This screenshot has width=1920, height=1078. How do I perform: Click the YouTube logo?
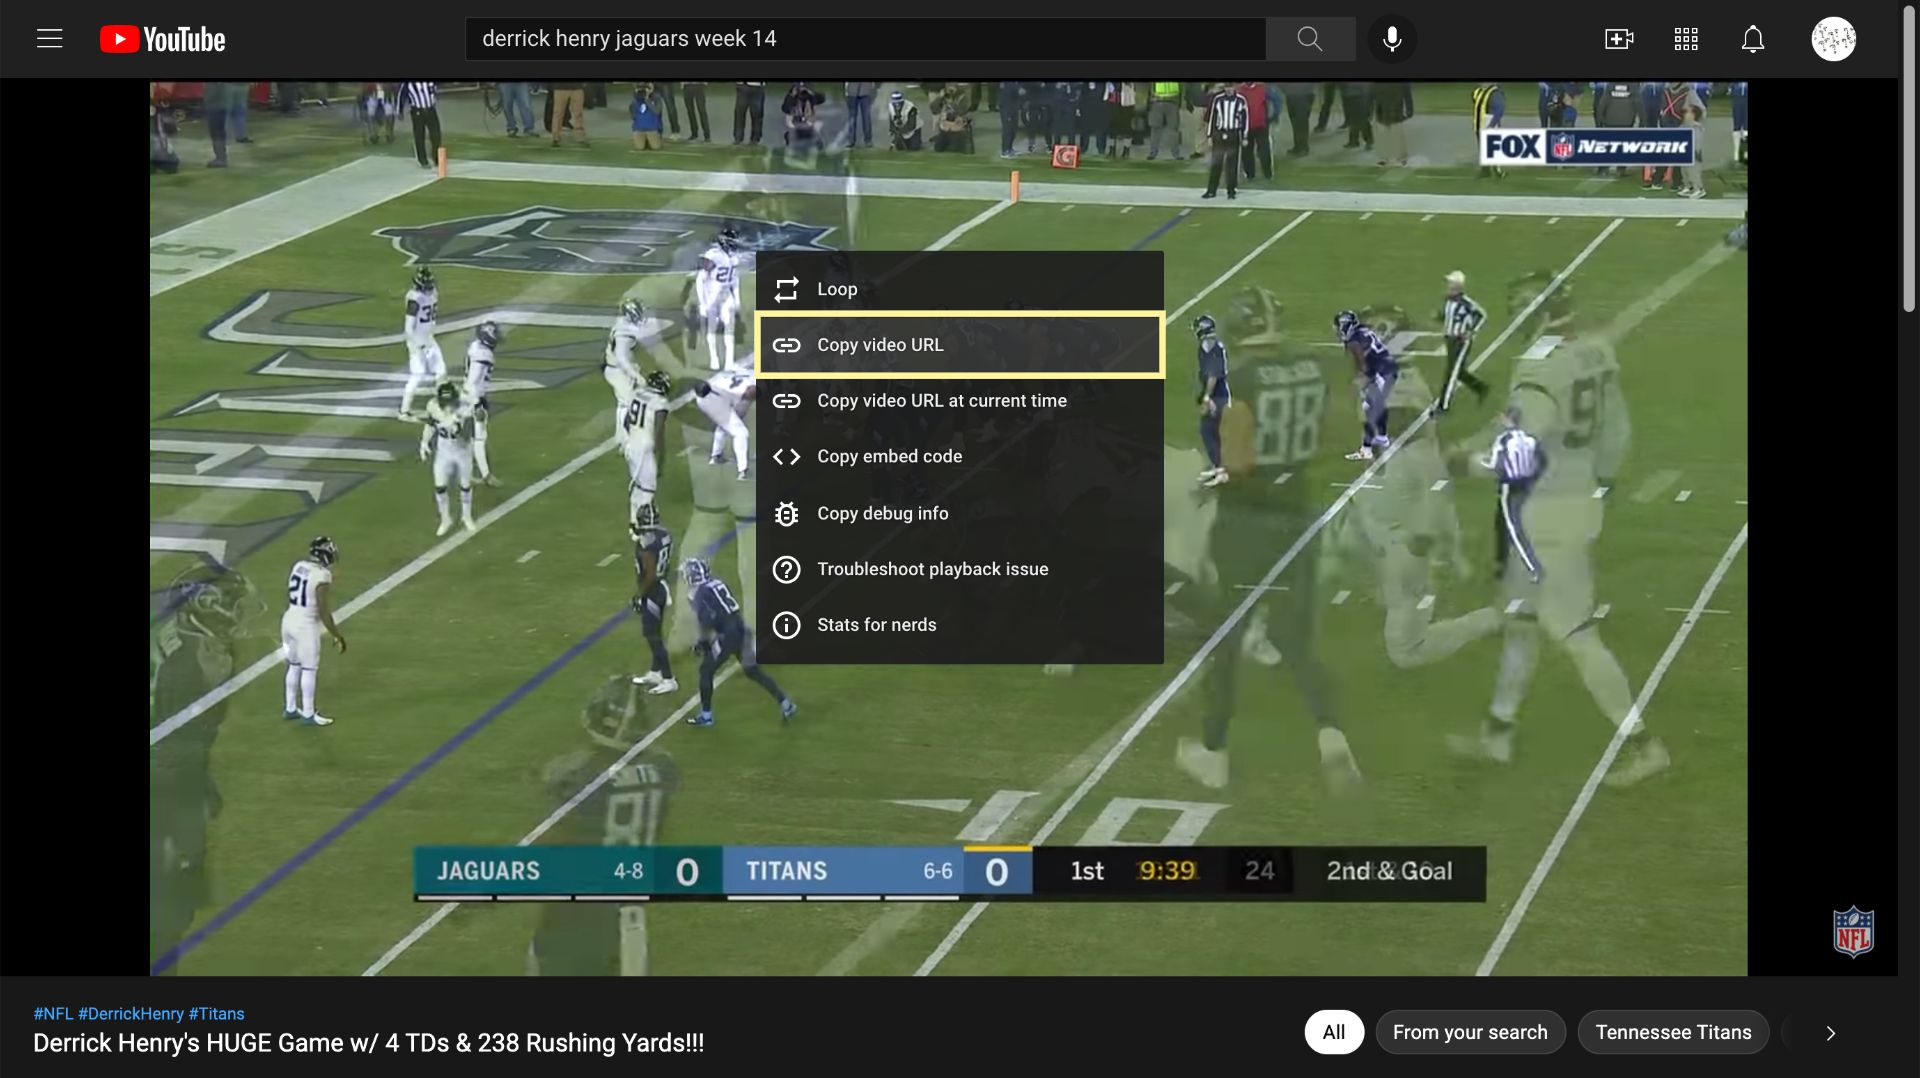coord(163,39)
